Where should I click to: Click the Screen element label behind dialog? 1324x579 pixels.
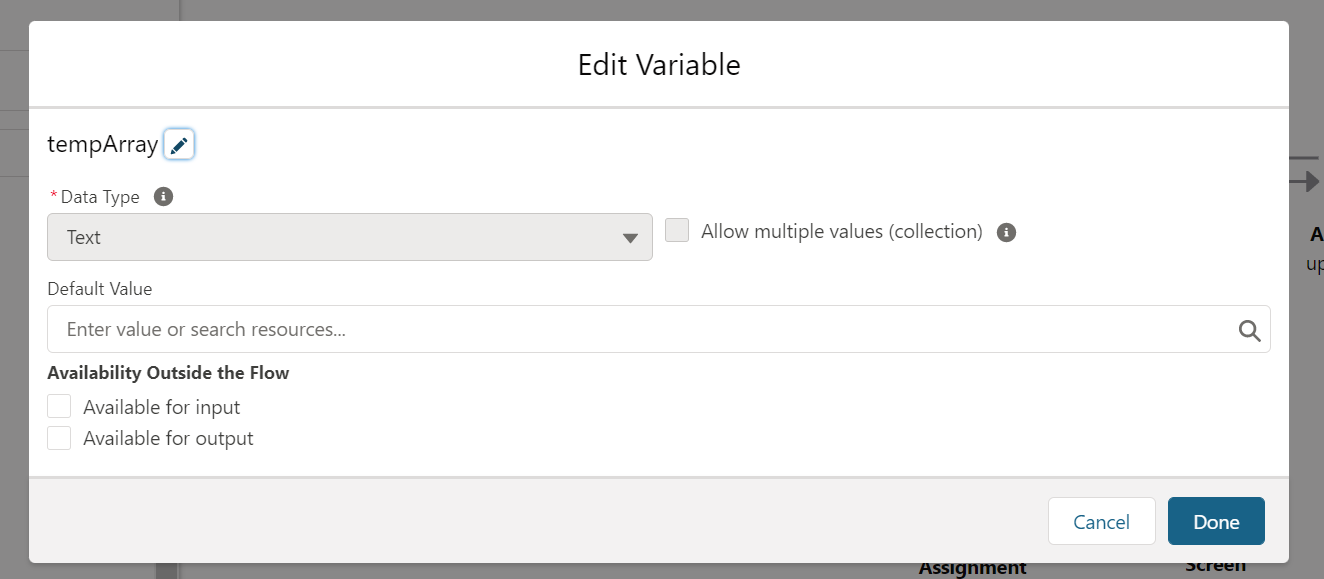coord(1215,565)
